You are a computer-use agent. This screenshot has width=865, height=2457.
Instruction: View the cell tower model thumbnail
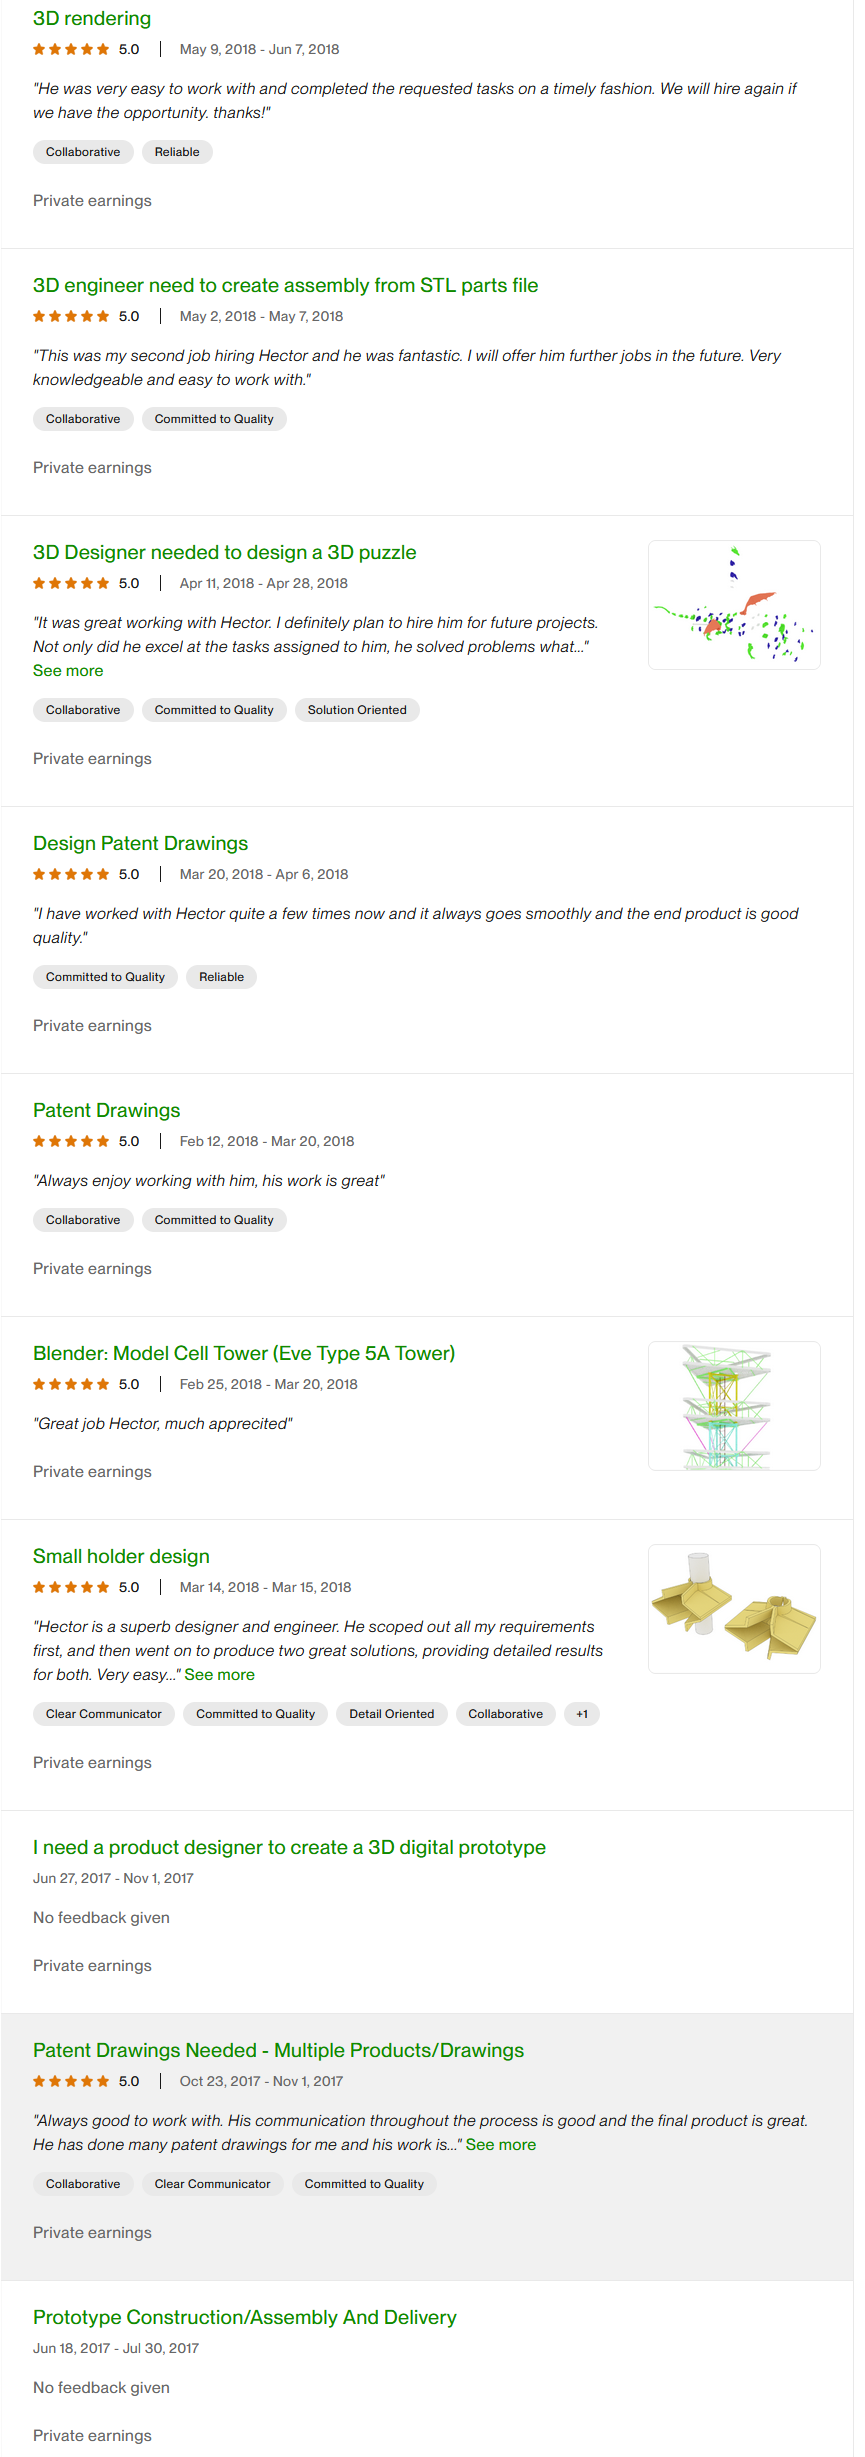pos(734,1406)
